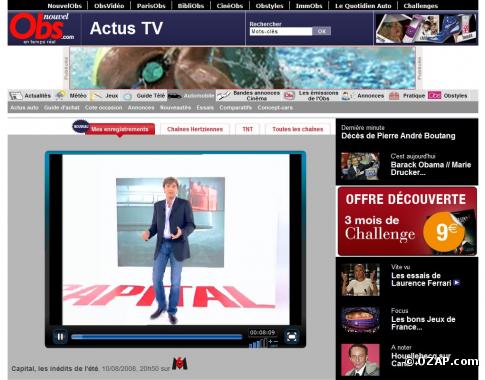Open Bandes annonces Cinéma icon
485x380 pixels.
click(x=223, y=96)
